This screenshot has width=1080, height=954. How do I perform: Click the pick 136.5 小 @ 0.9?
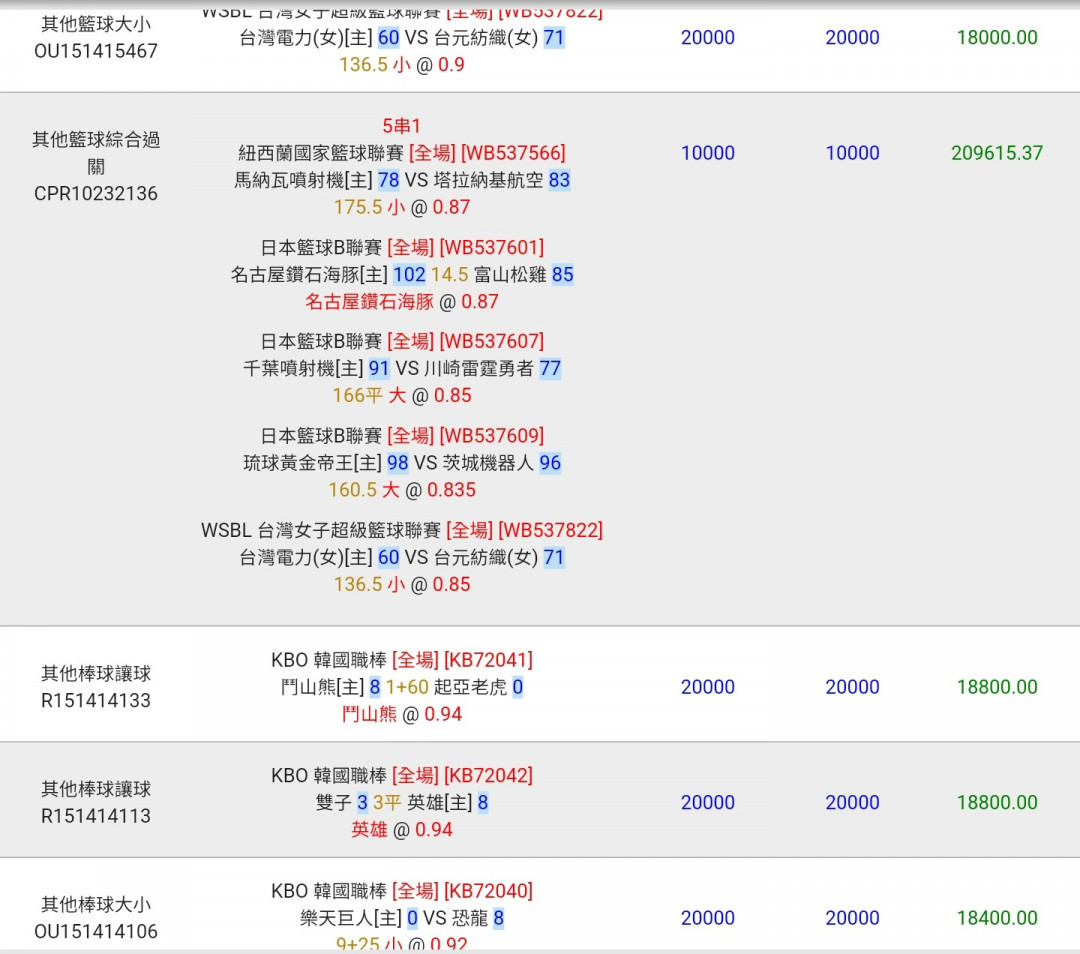click(x=402, y=65)
